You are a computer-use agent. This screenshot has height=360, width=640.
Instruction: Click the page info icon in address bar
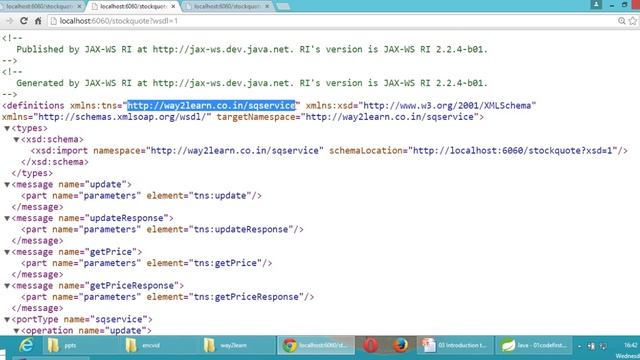coord(53,21)
